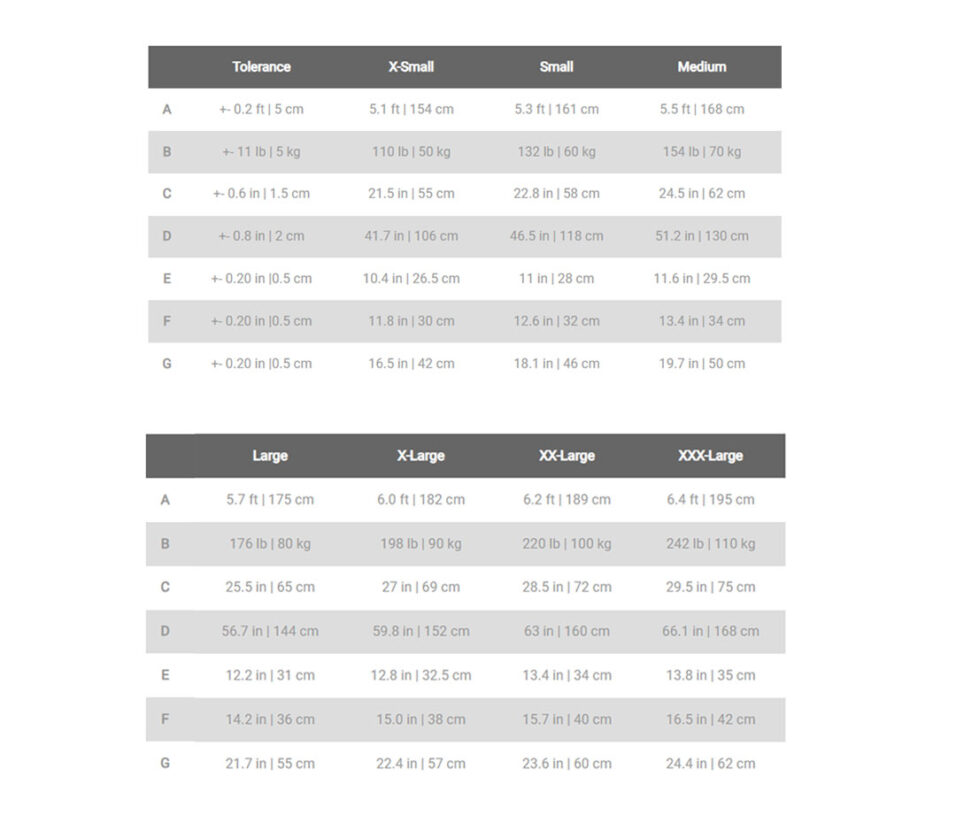Image resolution: width=956 pixels, height=838 pixels.
Task: Click row G label in first table
Action: [166, 363]
